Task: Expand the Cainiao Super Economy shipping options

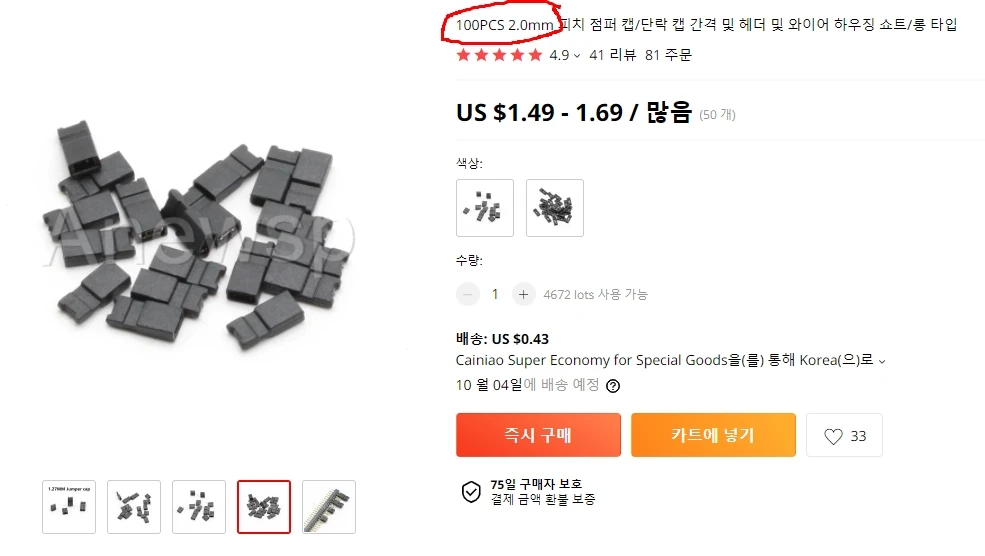Action: point(882,361)
